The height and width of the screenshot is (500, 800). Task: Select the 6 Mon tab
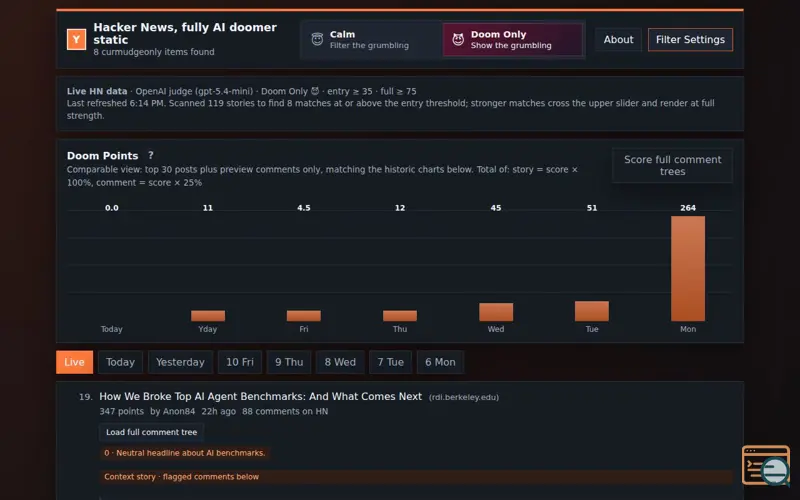point(440,362)
